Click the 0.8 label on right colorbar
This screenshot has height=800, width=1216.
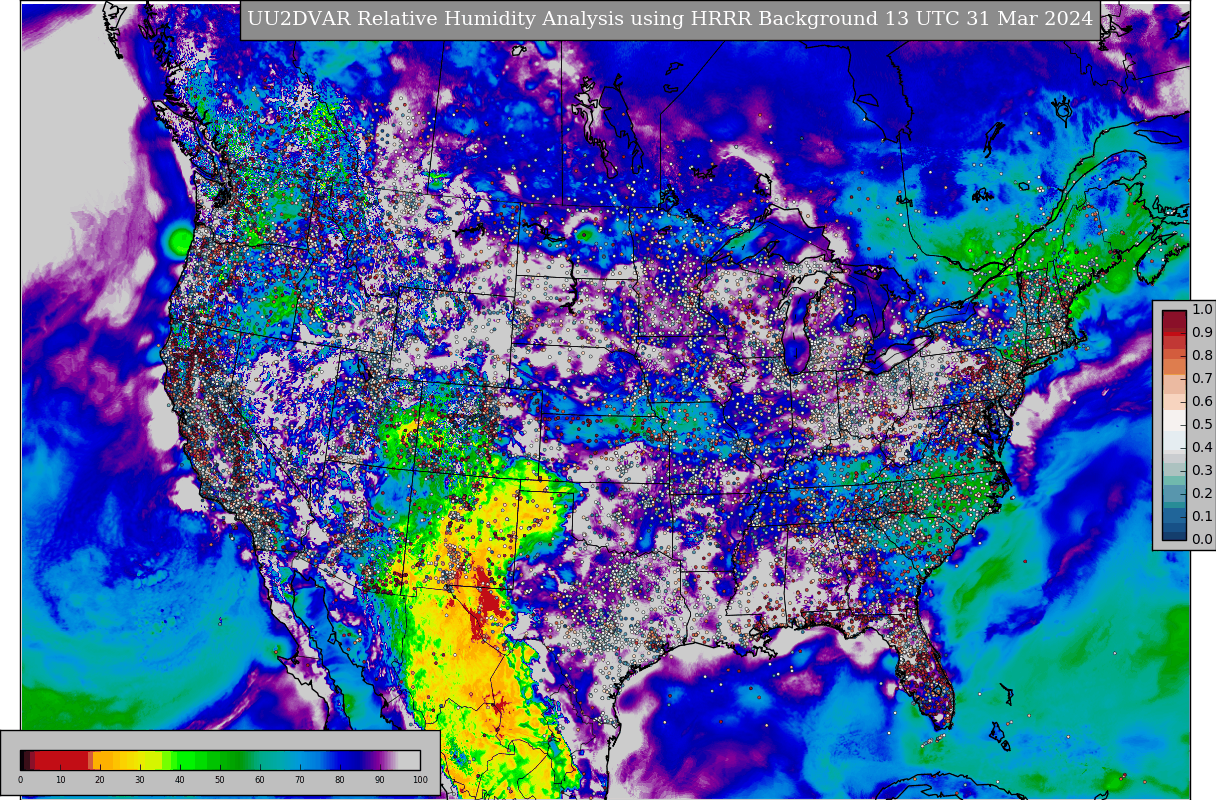click(x=1202, y=356)
